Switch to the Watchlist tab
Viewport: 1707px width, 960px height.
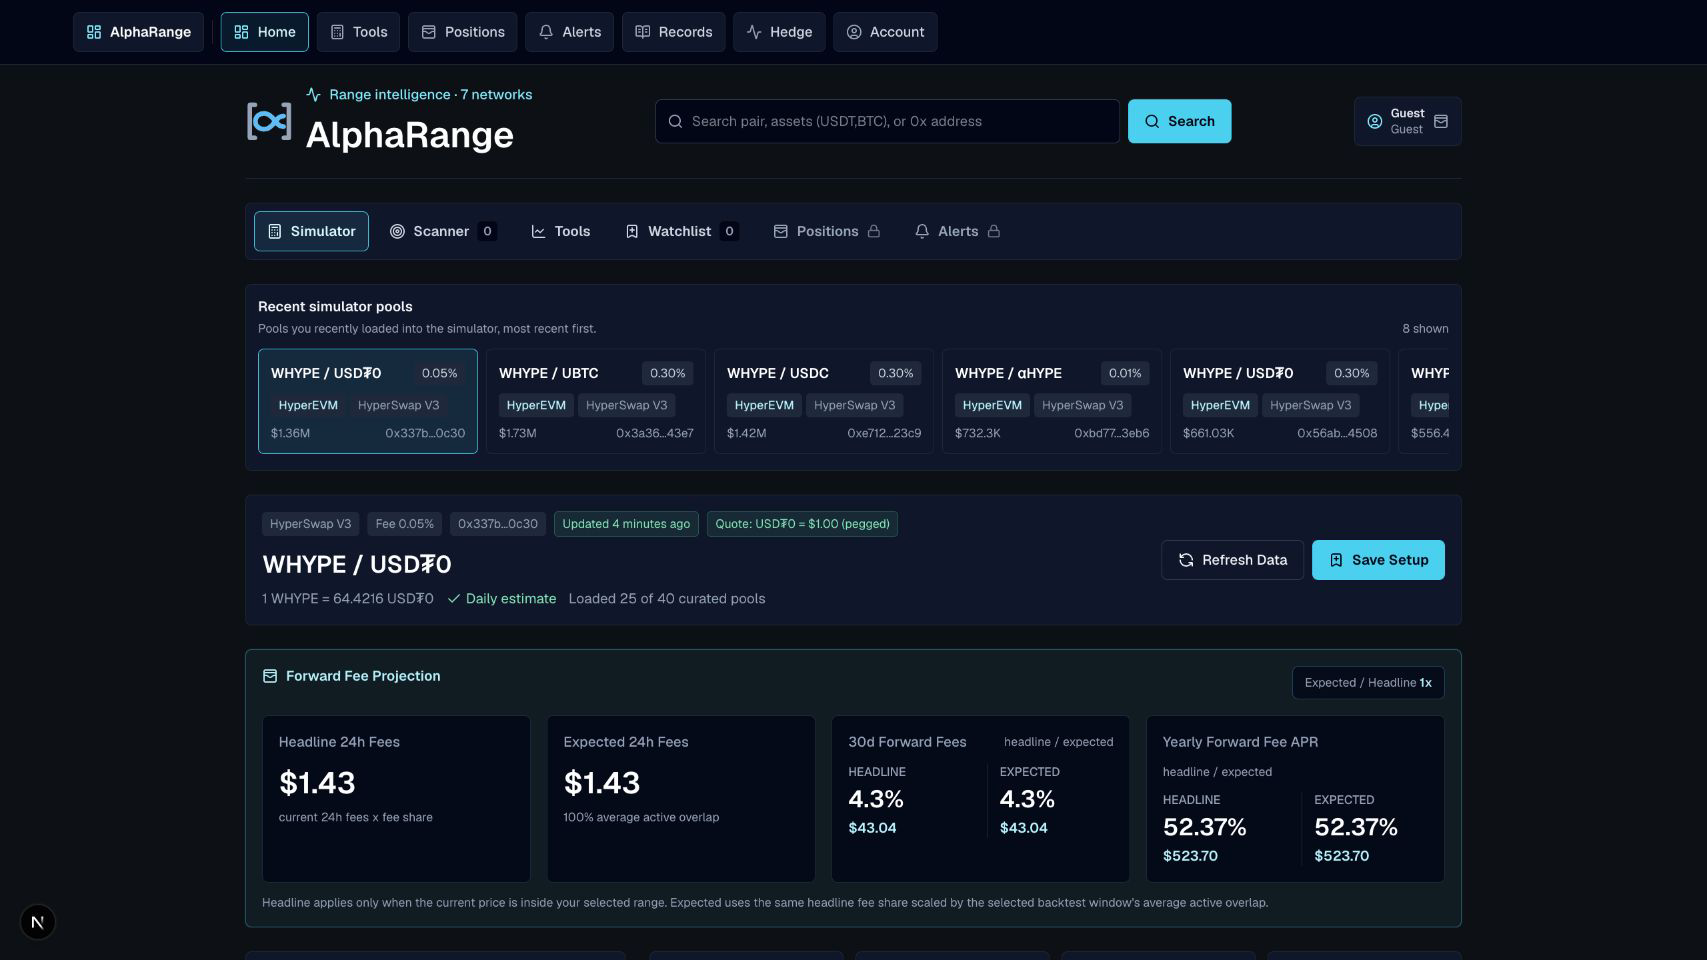click(682, 231)
